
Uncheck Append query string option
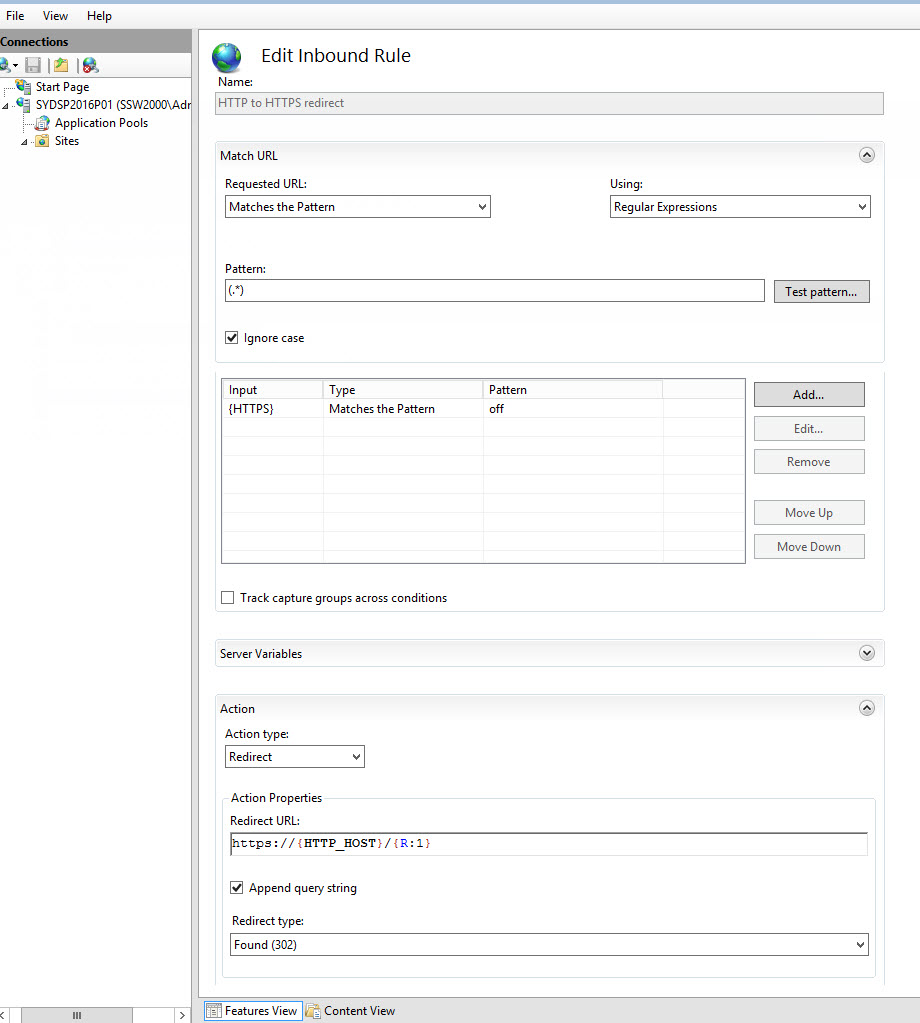tap(237, 888)
